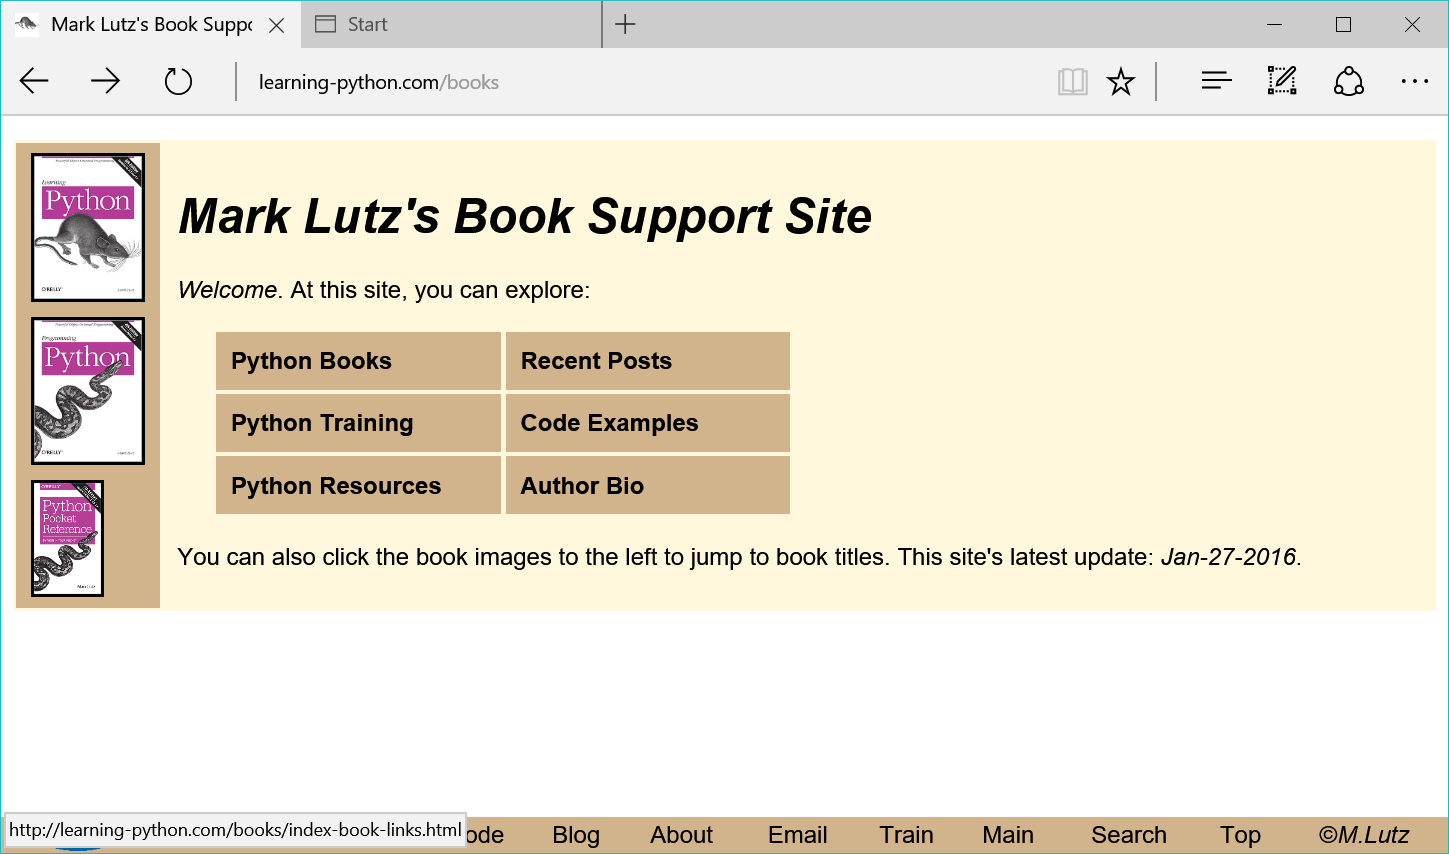1449x854 pixels.
Task: Visit About in the footer bar
Action: 681,835
